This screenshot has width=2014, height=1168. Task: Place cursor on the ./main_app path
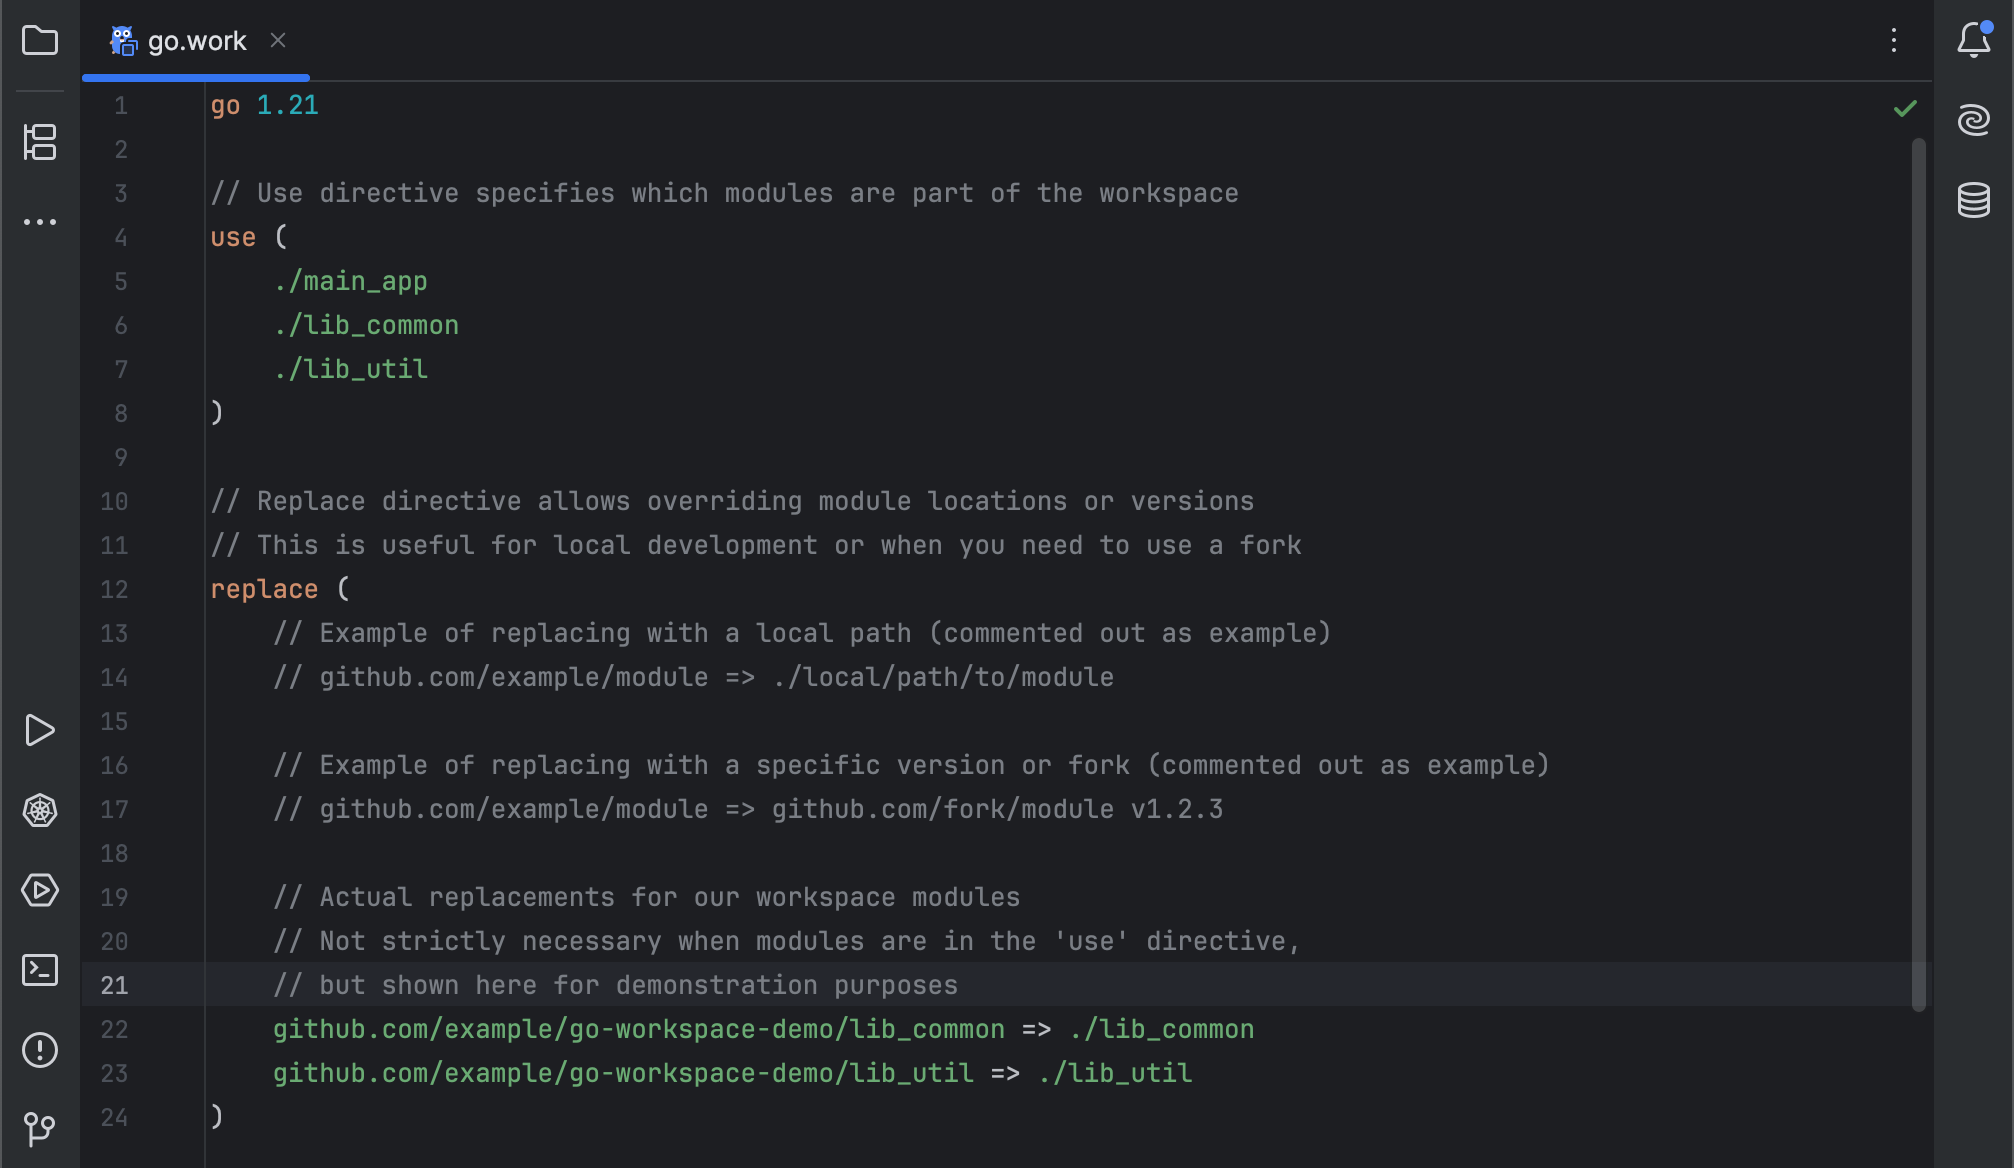[x=350, y=281]
